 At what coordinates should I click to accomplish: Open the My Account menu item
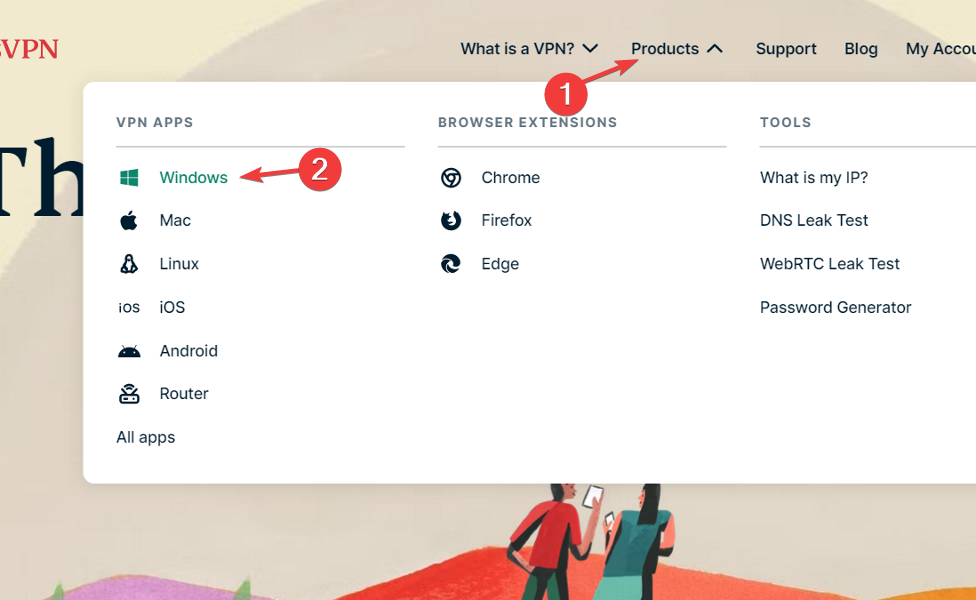coord(940,49)
